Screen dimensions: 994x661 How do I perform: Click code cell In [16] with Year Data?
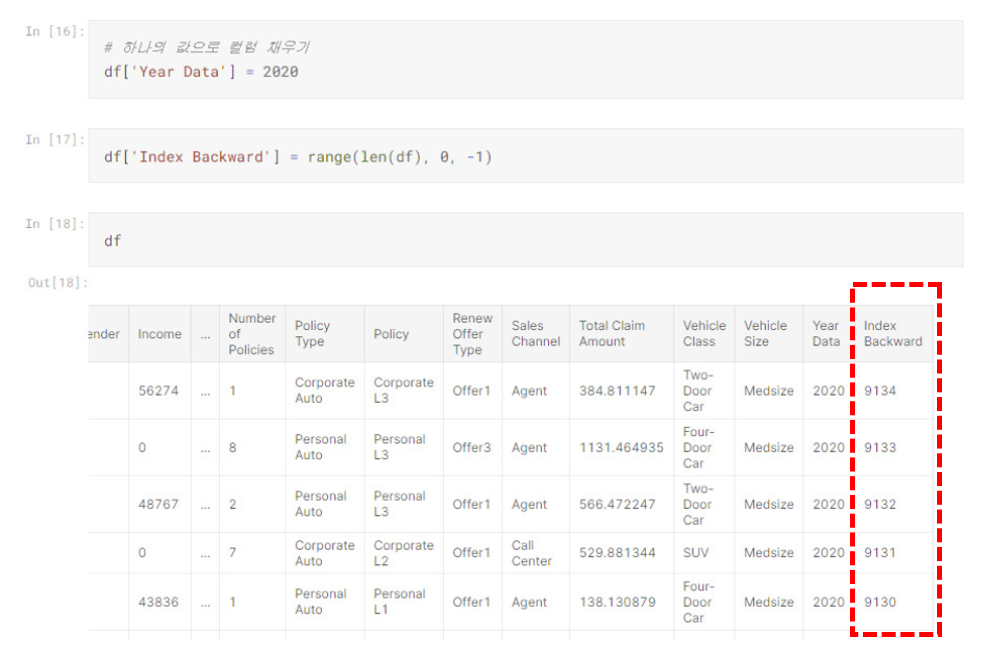(526, 60)
